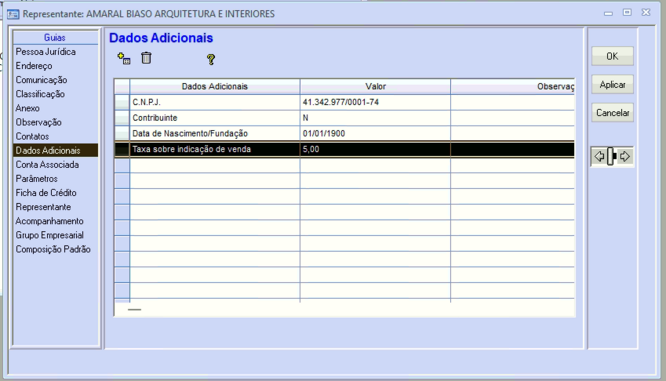Click the Observação cell of the C.N.P.J. row
This screenshot has height=381, width=666.
point(513,102)
